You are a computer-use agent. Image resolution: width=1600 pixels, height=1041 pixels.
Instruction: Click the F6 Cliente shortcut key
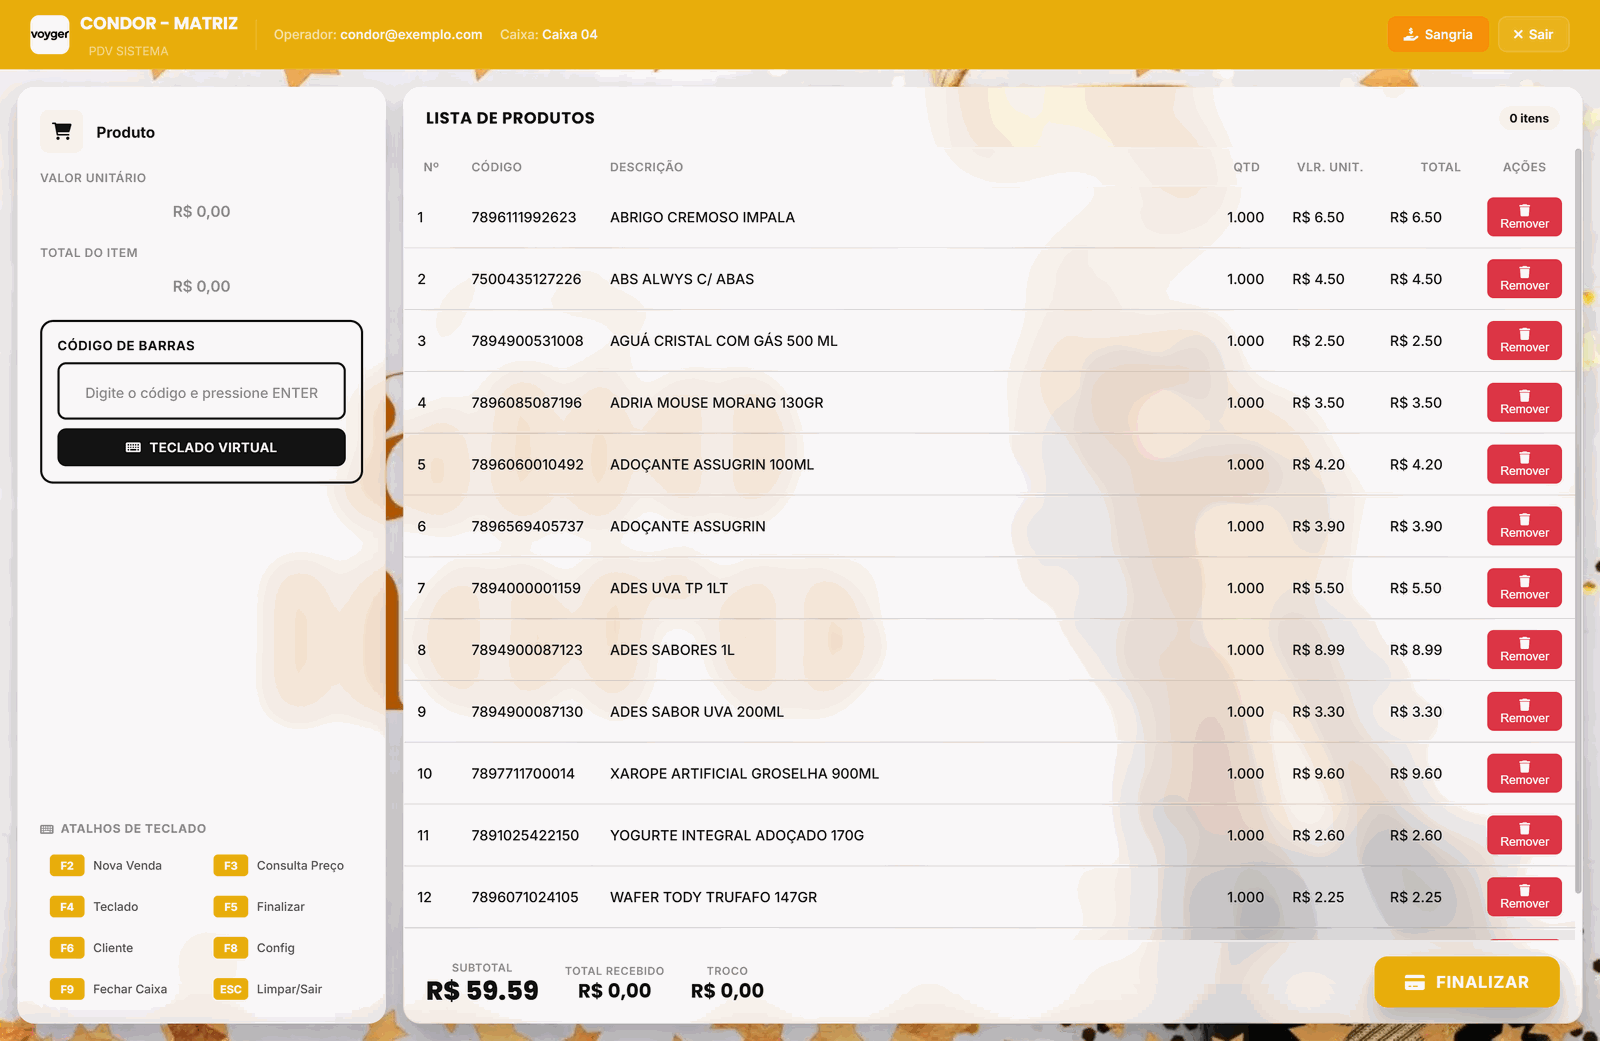(x=67, y=948)
